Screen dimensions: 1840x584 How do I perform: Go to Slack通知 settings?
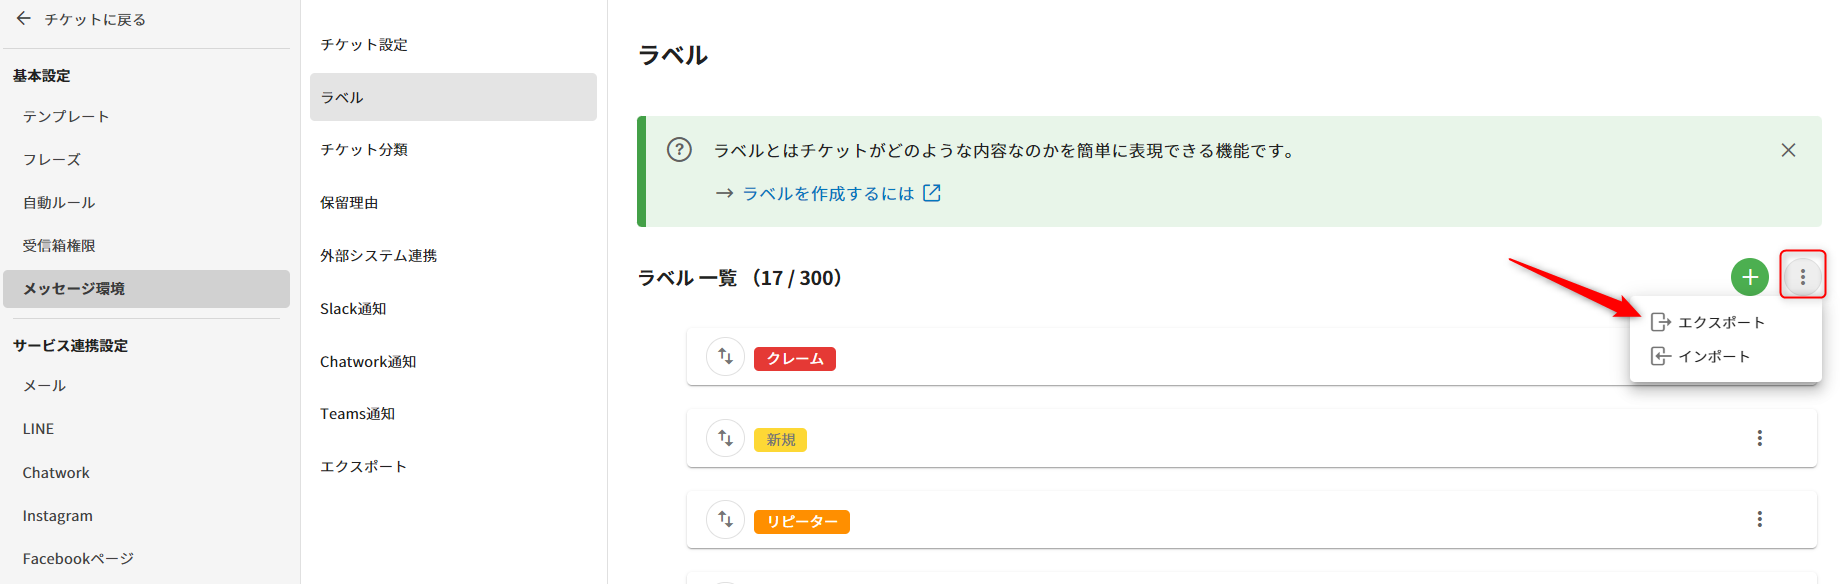(353, 309)
